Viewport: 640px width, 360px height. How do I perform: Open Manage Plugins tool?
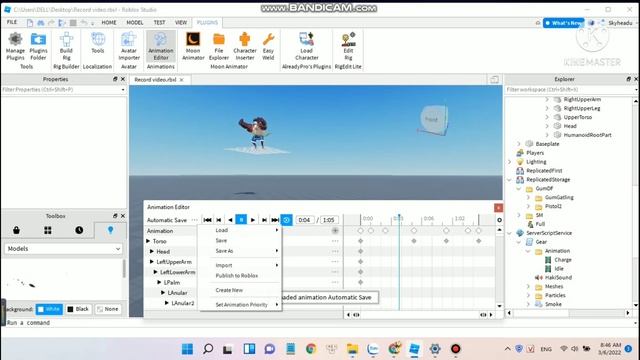(x=15, y=47)
